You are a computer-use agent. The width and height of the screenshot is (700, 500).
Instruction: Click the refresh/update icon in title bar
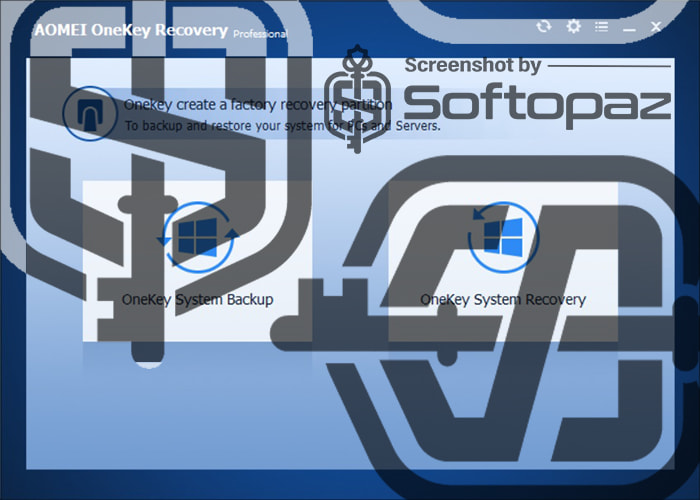543,26
